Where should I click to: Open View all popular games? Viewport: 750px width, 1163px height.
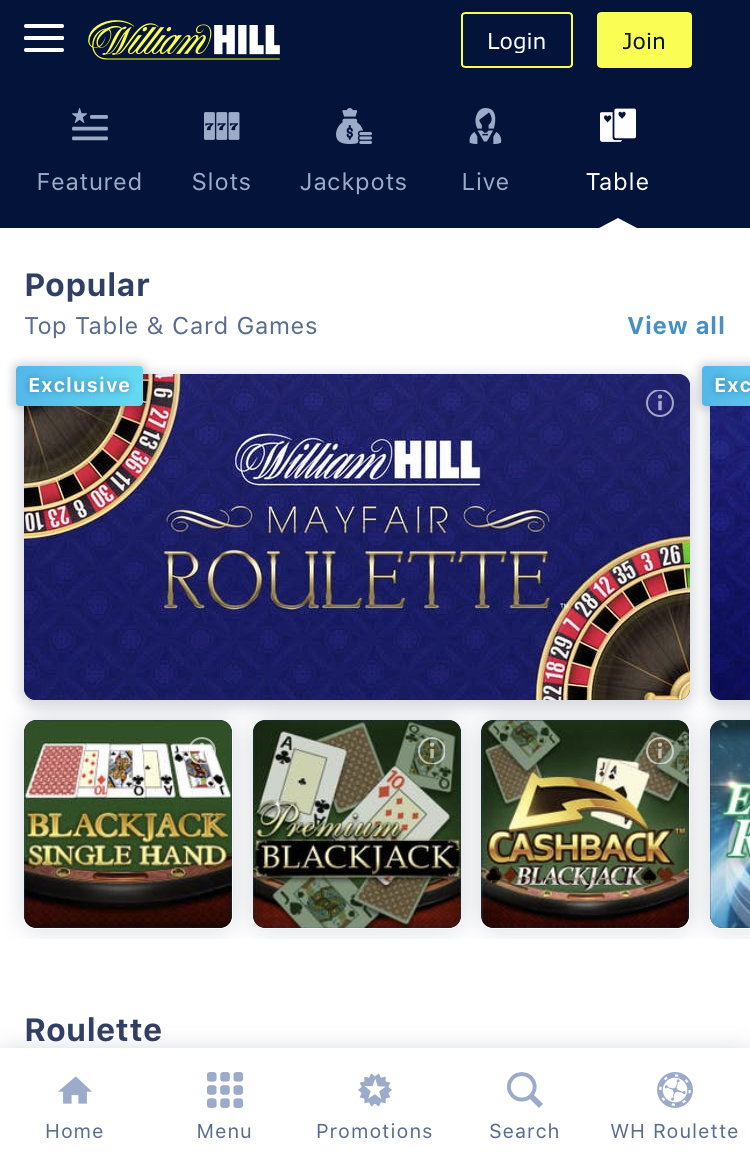[676, 326]
